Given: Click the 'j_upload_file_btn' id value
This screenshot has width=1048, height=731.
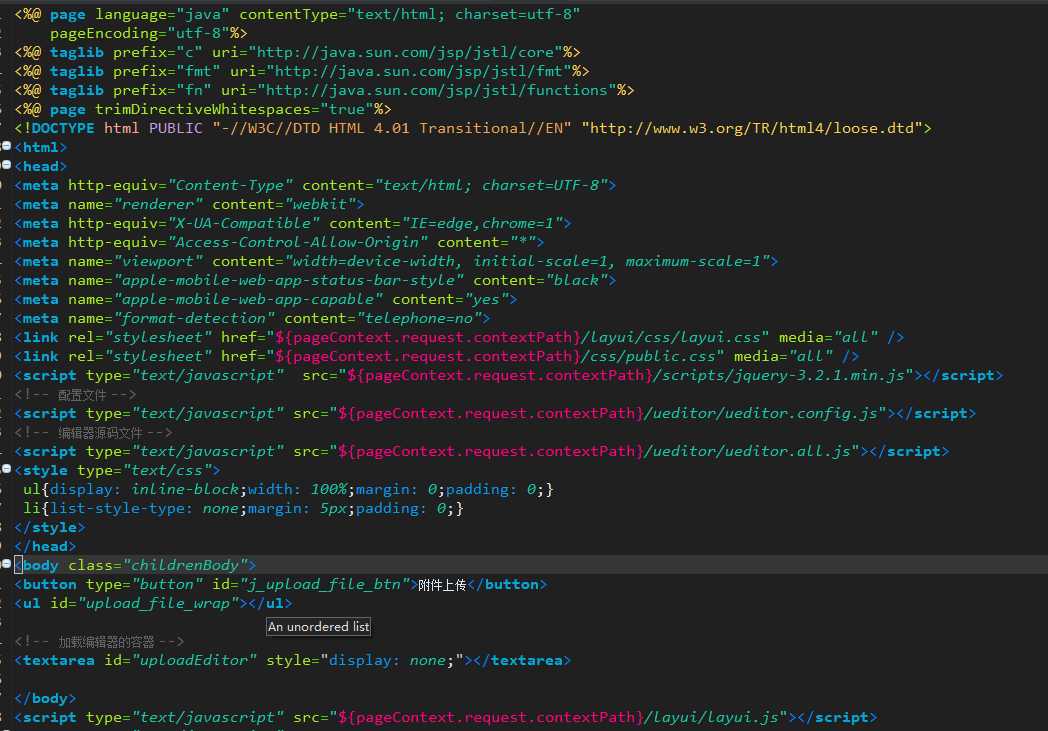Looking at the screenshot, I should coord(324,585).
